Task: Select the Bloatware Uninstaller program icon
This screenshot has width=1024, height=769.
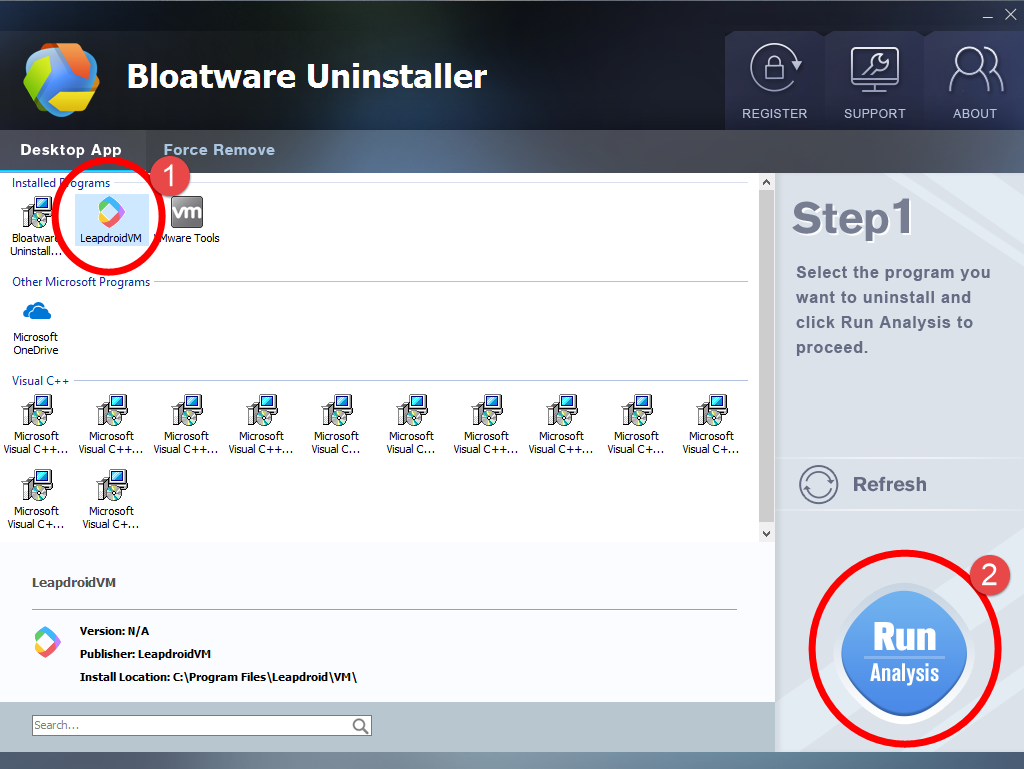Action: [36, 213]
